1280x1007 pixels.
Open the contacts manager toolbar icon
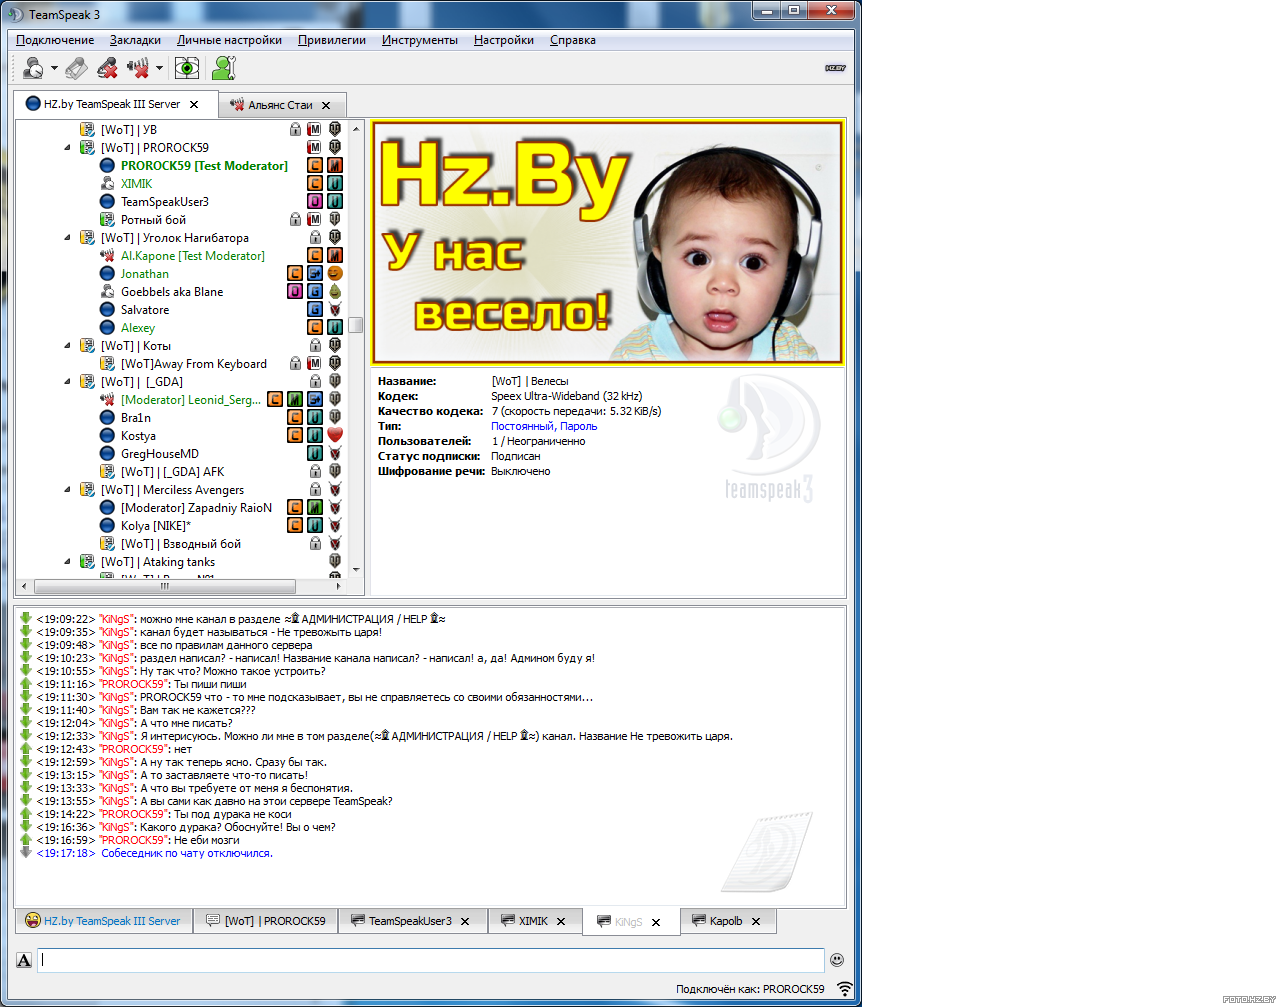click(224, 68)
